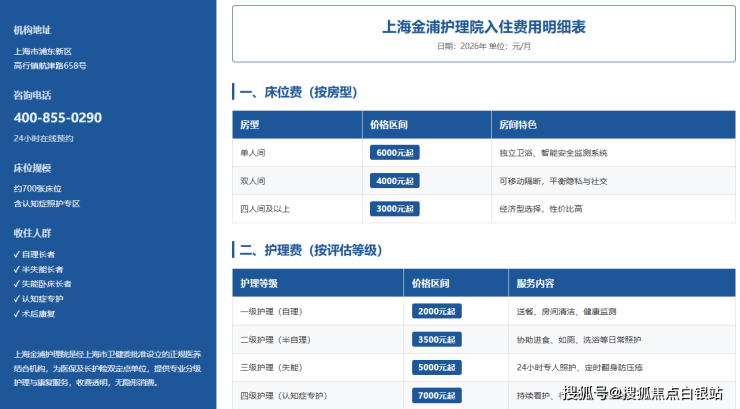Viewport: 740px width, 409px height.
Task: Click the 24小时在线预约 text
Action: [x=43, y=138]
